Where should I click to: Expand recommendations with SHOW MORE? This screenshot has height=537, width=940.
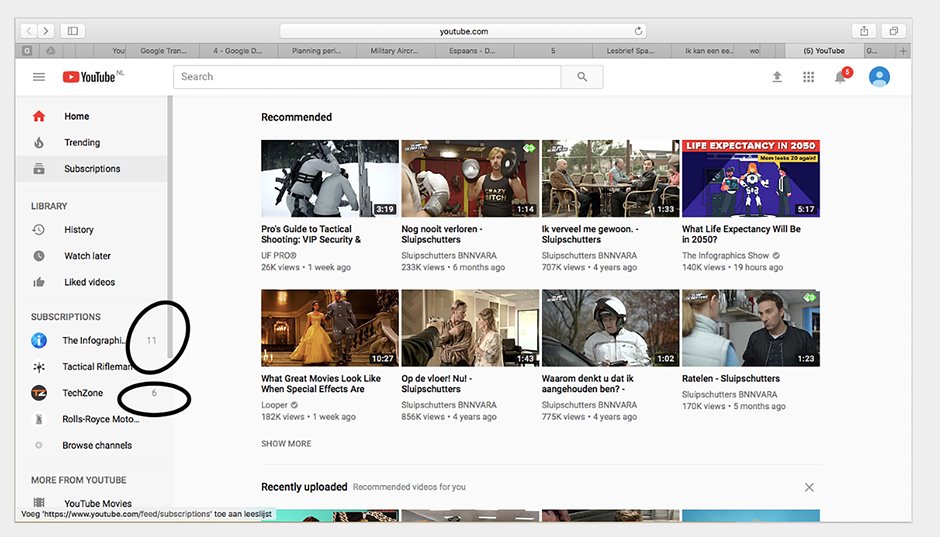[286, 443]
